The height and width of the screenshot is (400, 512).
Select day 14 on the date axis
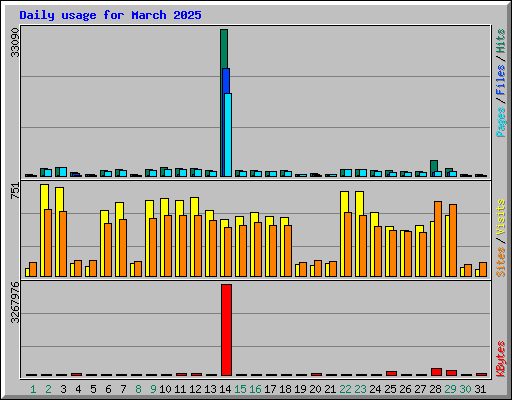pyautogui.click(x=225, y=389)
